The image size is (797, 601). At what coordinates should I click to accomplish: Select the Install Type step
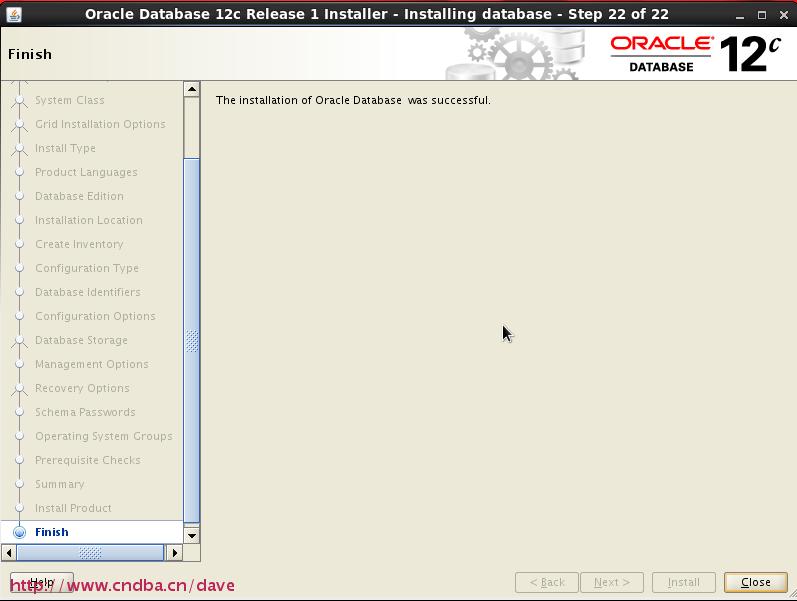tap(65, 148)
